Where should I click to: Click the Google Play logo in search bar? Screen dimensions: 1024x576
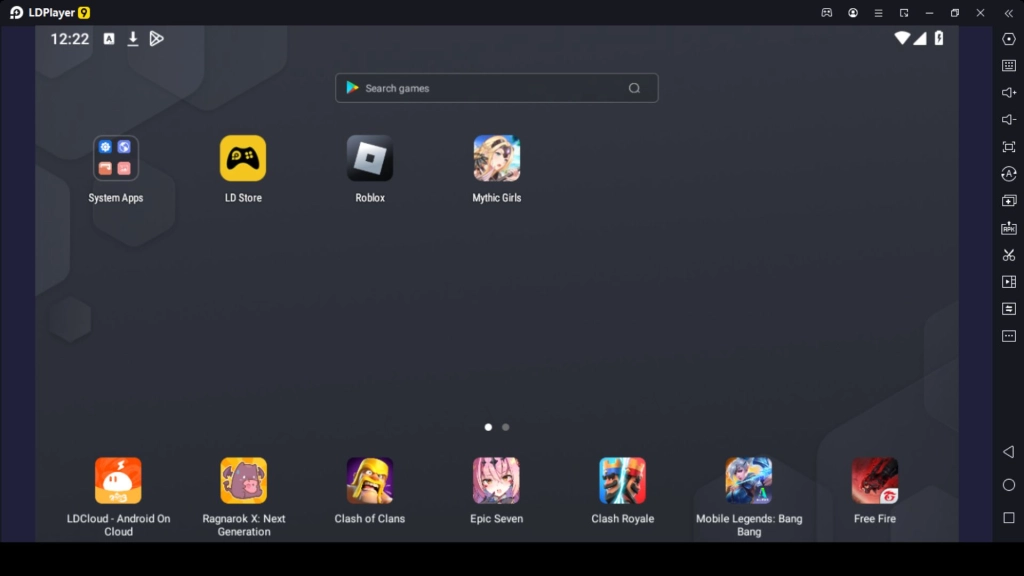click(352, 88)
